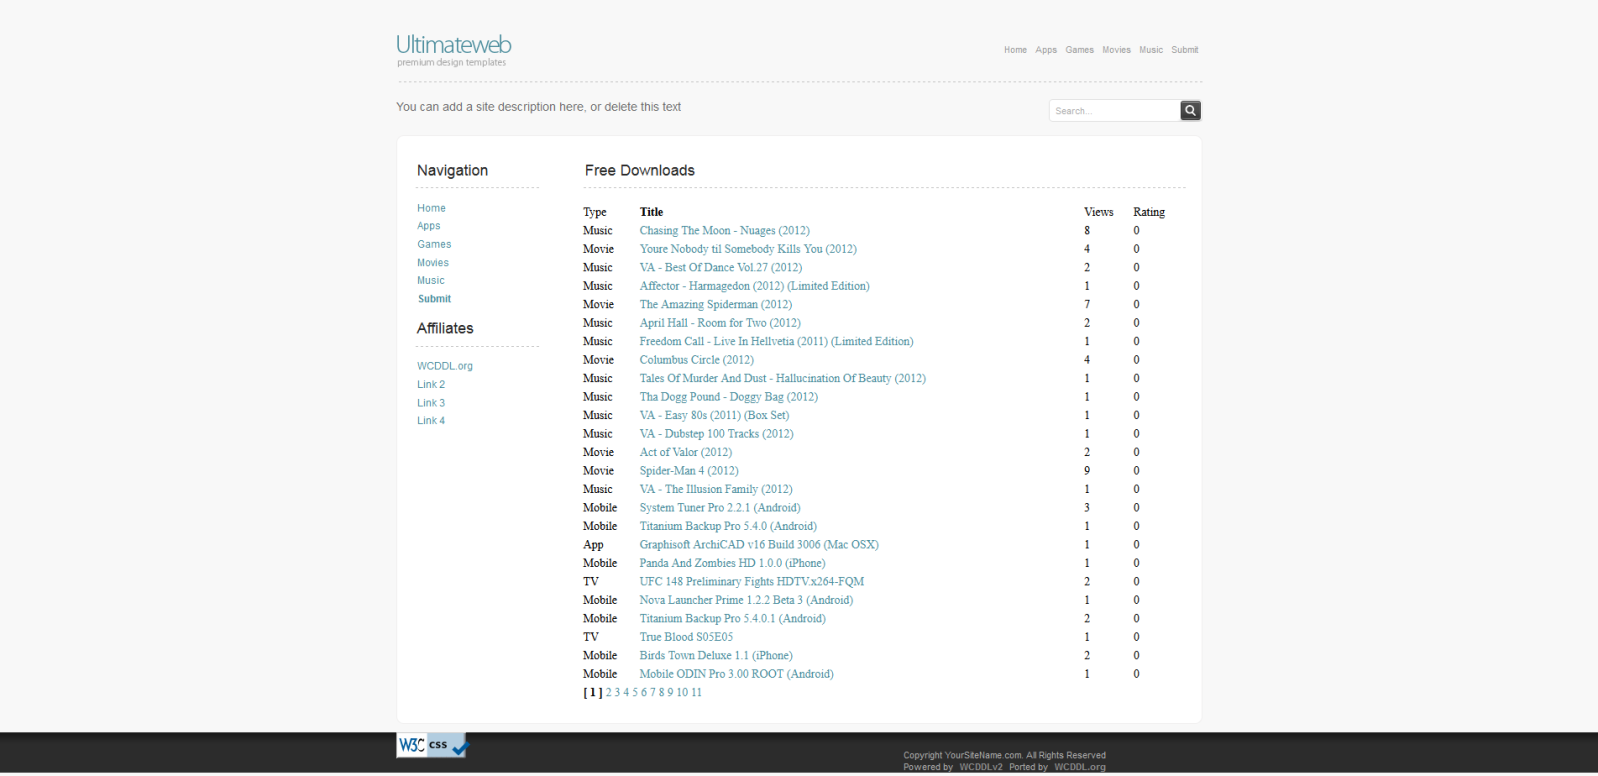Viewport: 1598px width, 776px height.
Task: Click the bold Submit sidebar link
Action: pyautogui.click(x=434, y=299)
